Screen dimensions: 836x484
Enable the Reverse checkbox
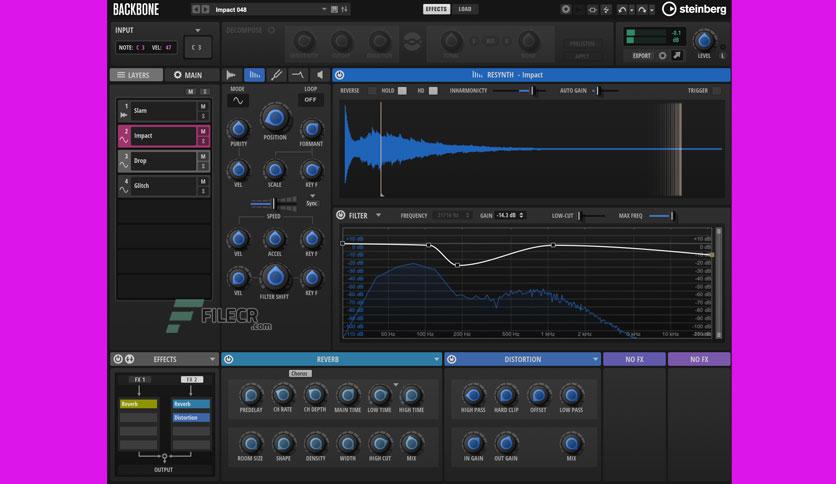[x=372, y=91]
